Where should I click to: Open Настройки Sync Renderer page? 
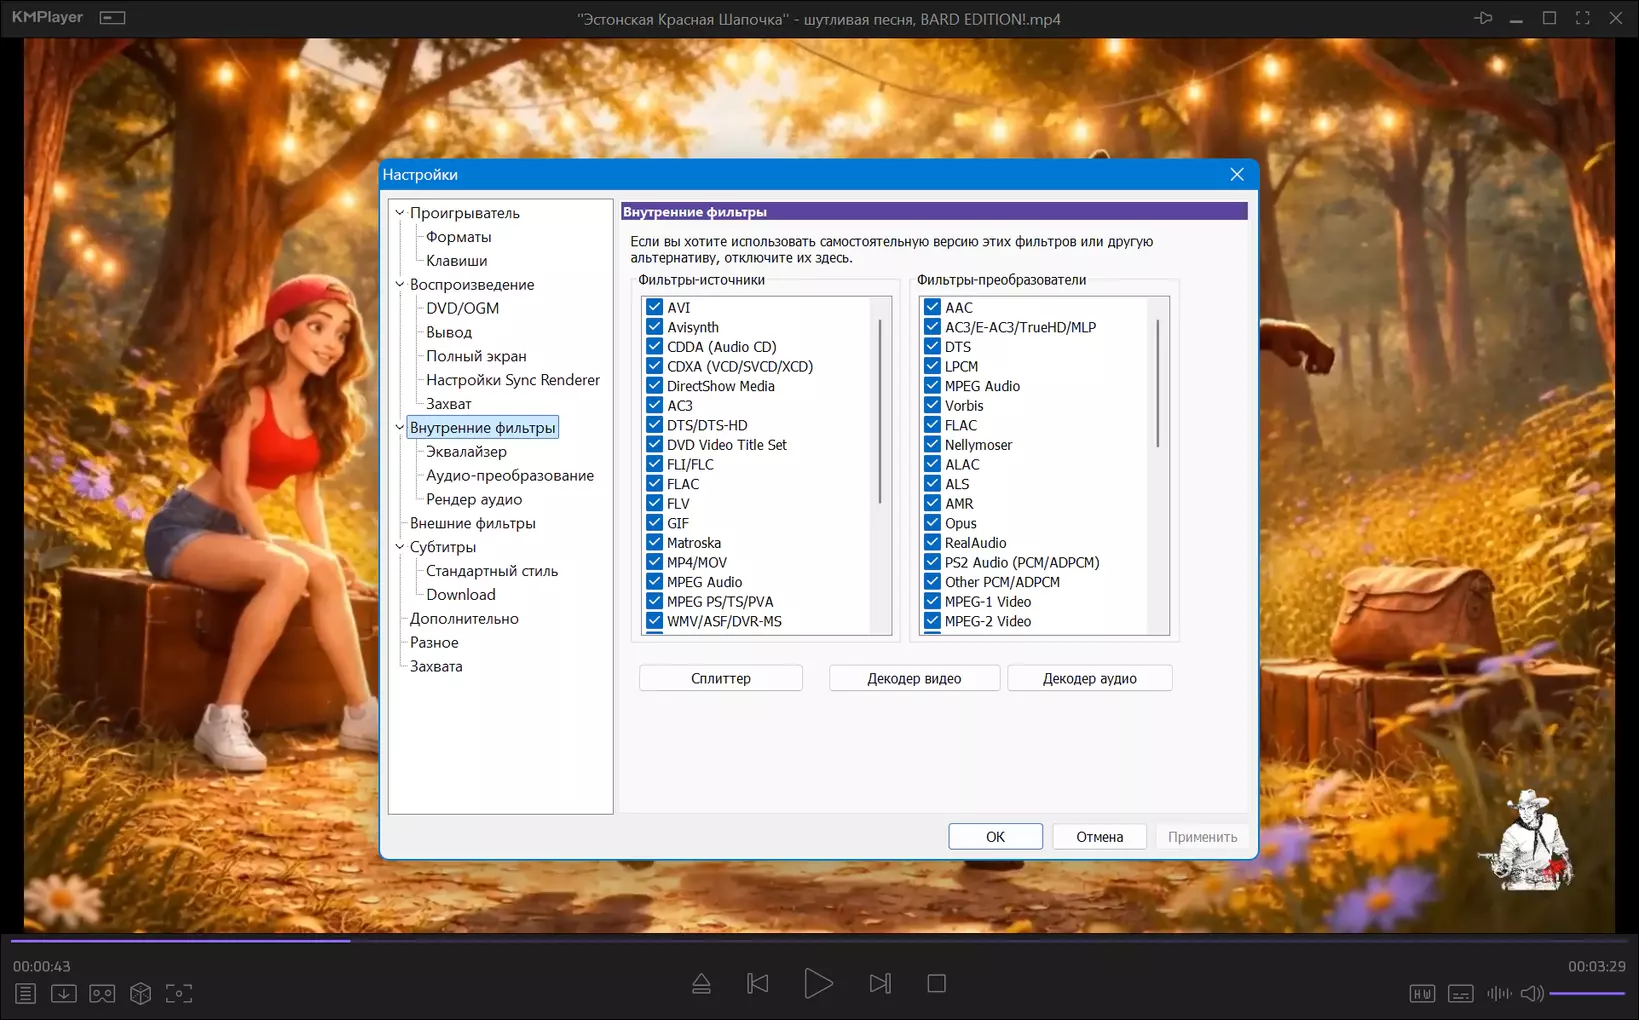tap(513, 380)
